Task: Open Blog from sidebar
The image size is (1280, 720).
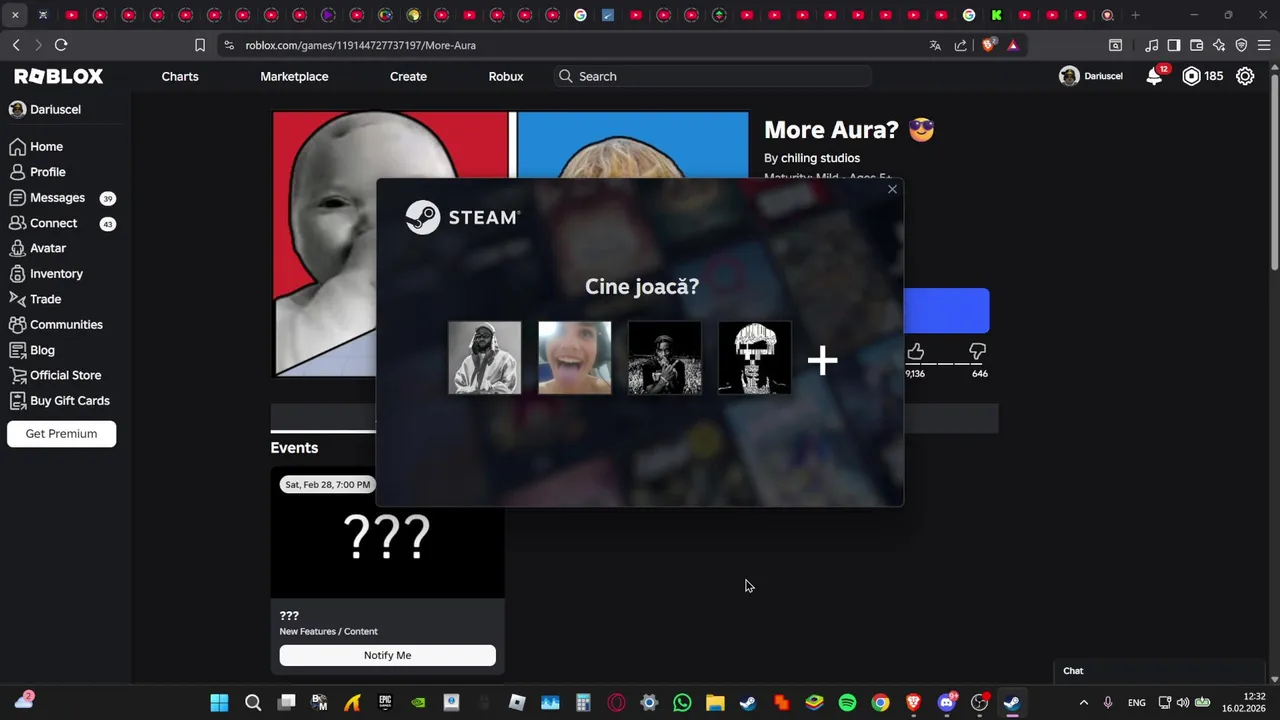Action: pos(42,350)
